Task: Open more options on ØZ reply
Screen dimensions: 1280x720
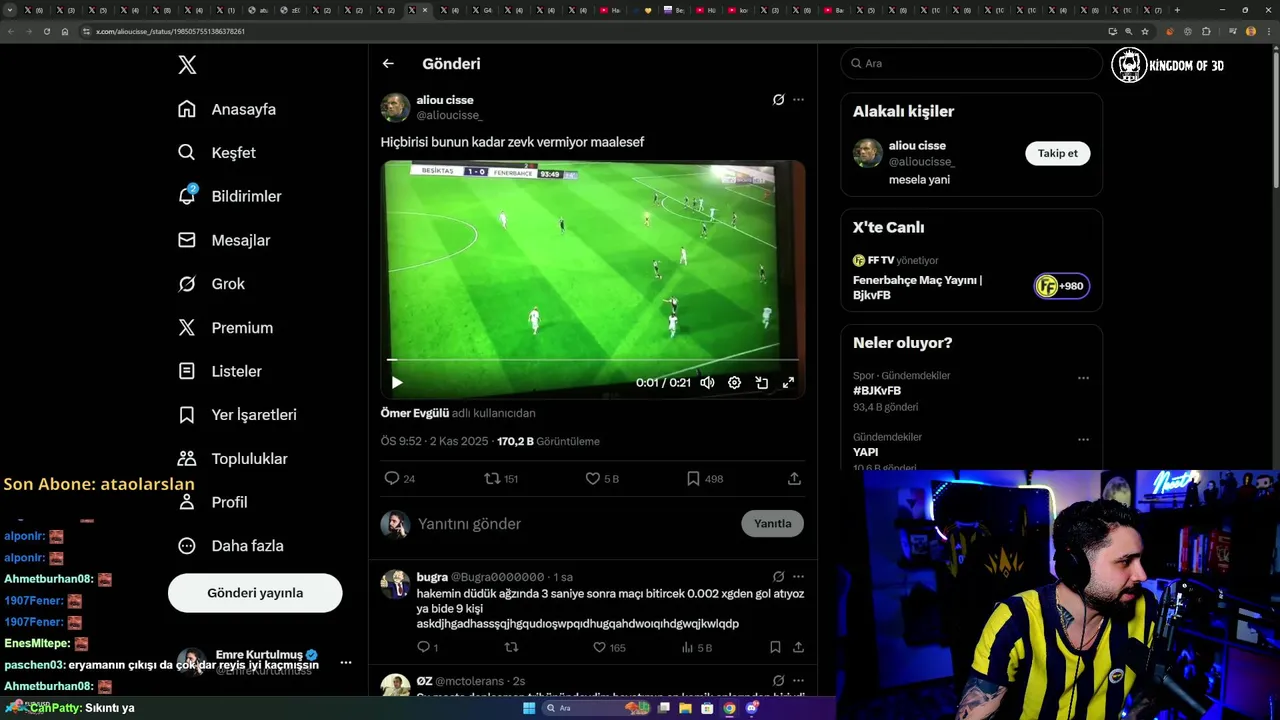Action: 798,681
